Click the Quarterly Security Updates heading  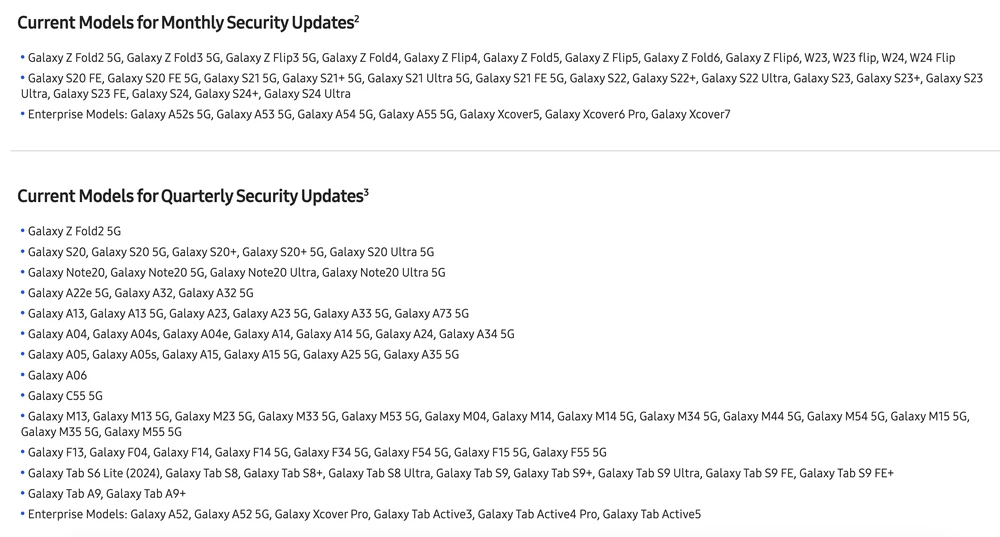tap(190, 196)
